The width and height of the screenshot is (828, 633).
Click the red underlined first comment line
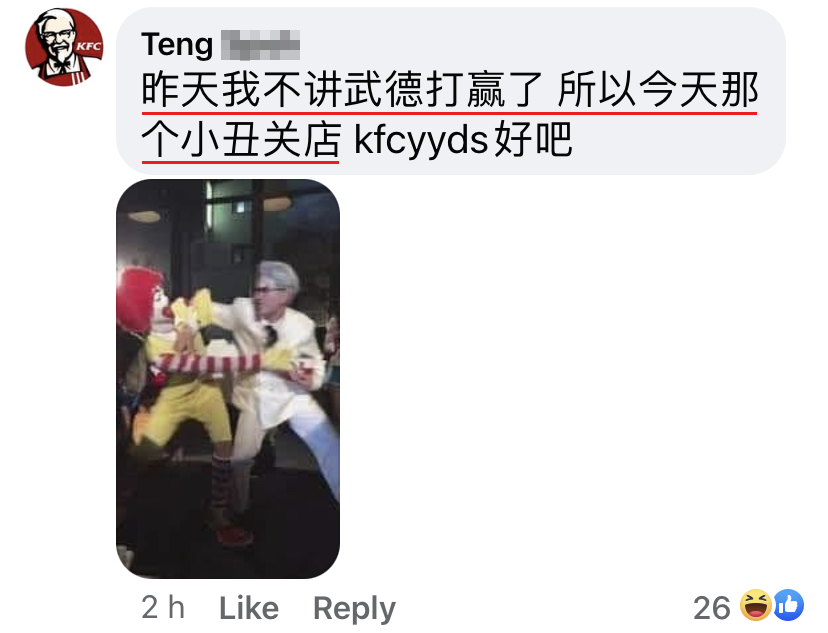point(449,89)
